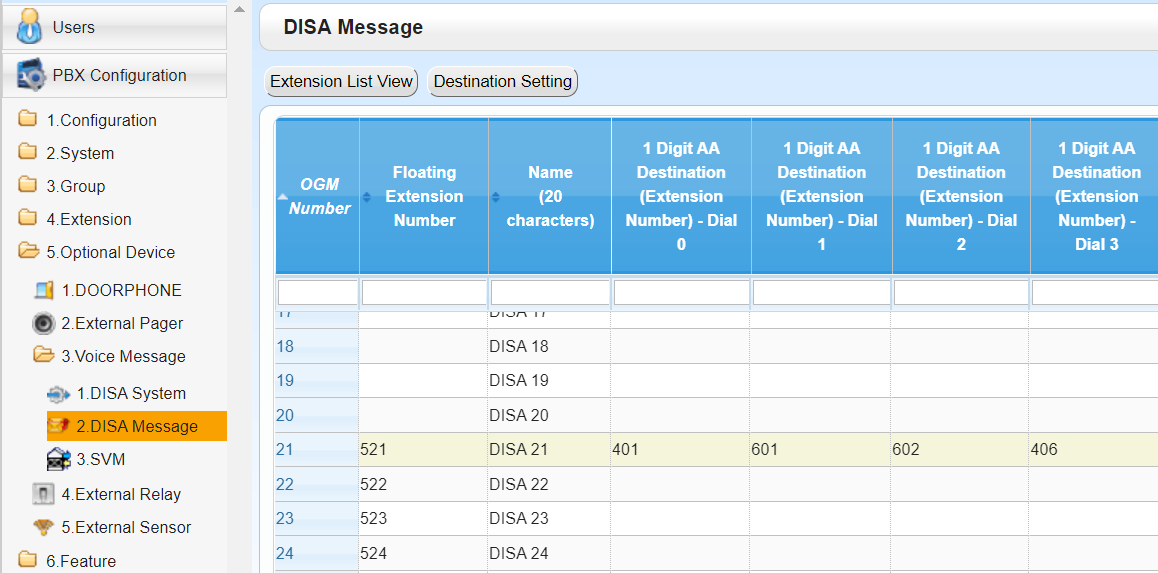Click the PBX Configuration gear icon
This screenshot has height=573, width=1158.
coord(30,76)
